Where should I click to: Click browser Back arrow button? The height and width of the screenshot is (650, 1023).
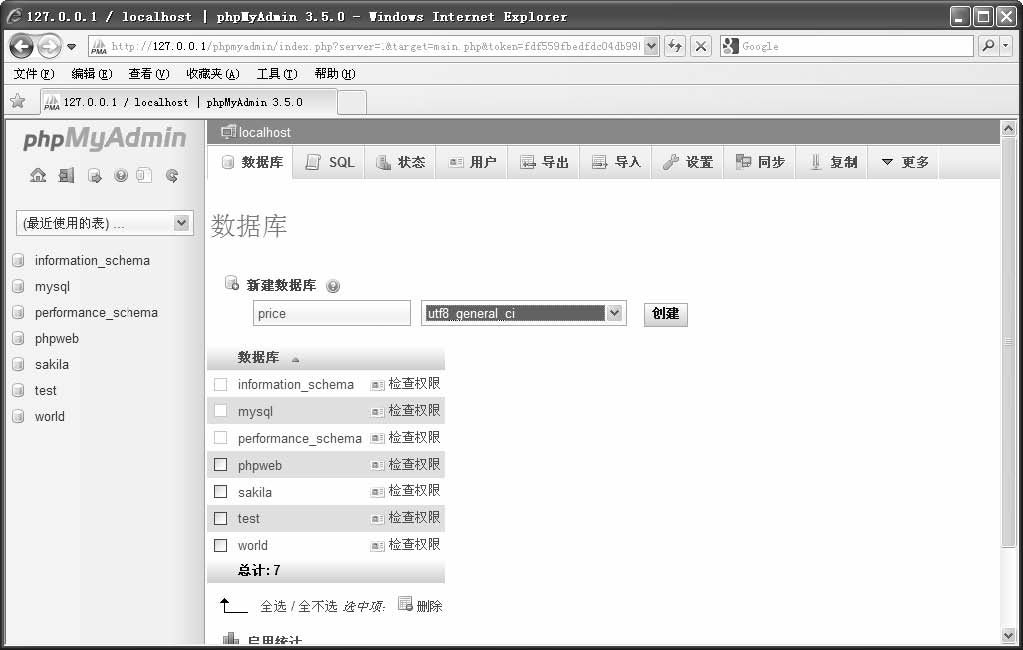22,46
